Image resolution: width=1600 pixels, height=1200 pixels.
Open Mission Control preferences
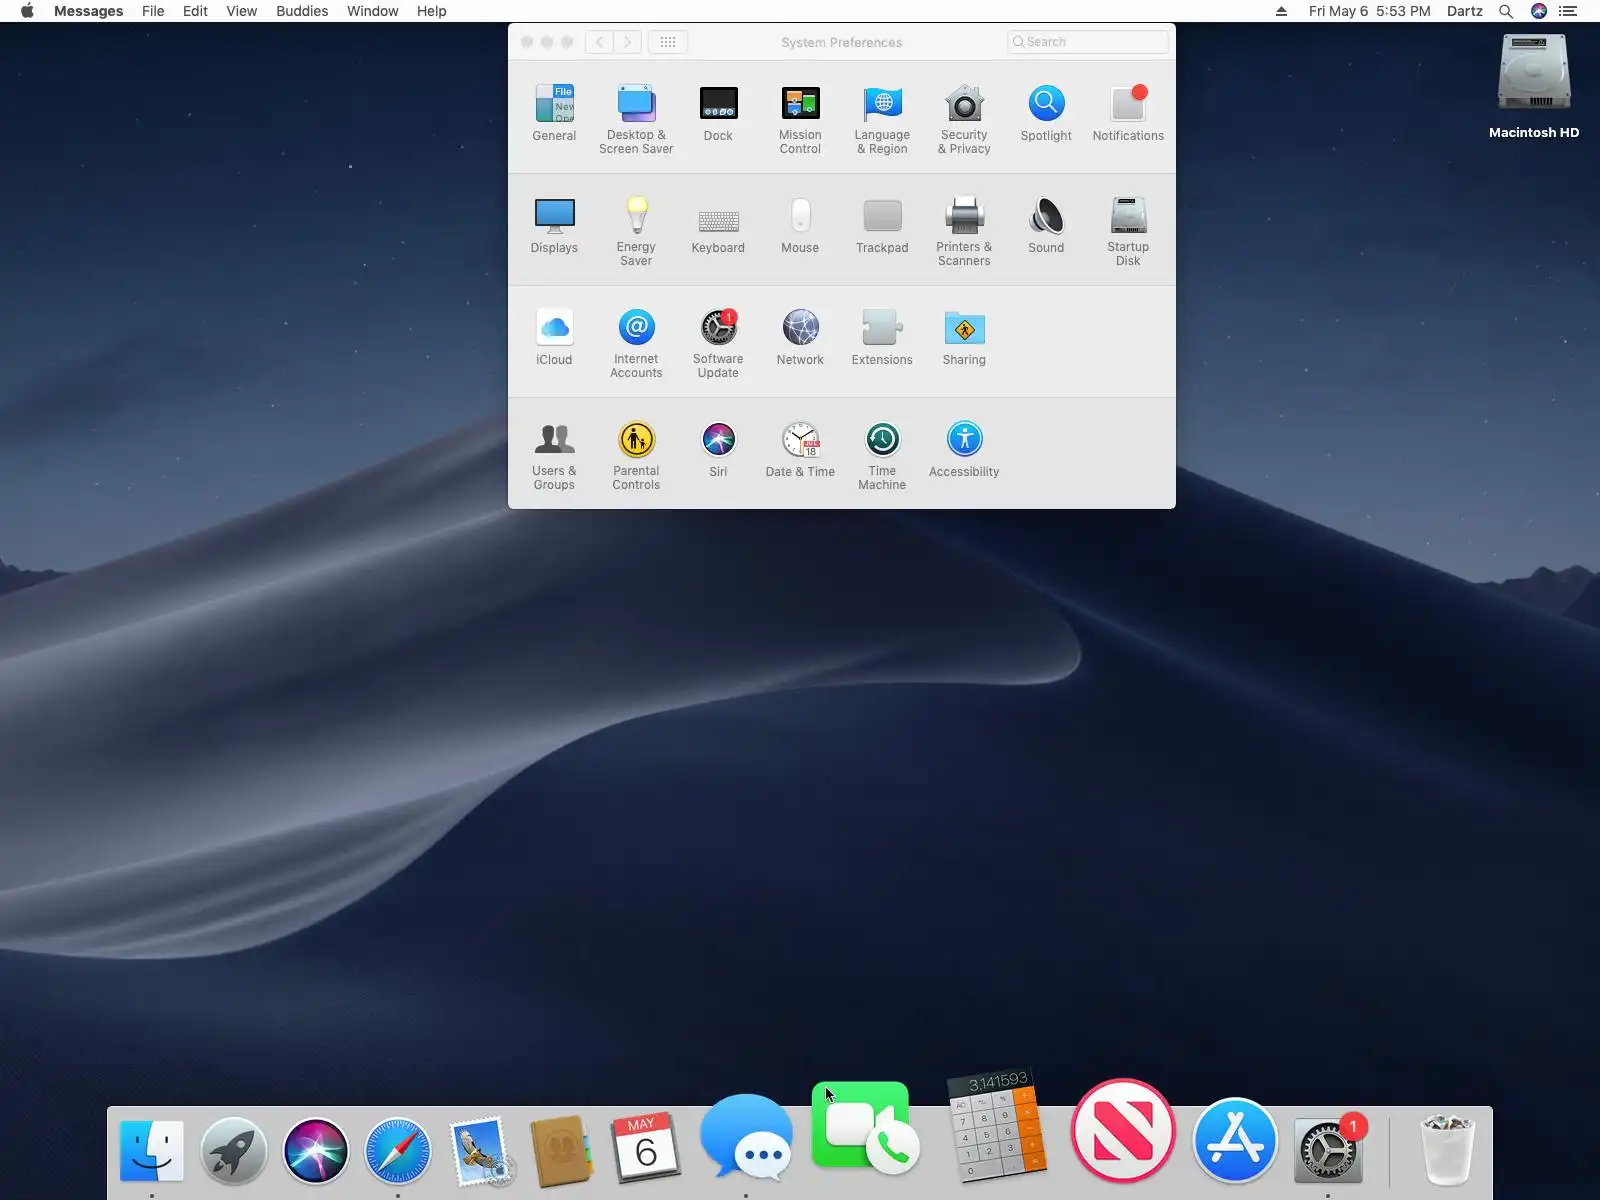pyautogui.click(x=800, y=119)
